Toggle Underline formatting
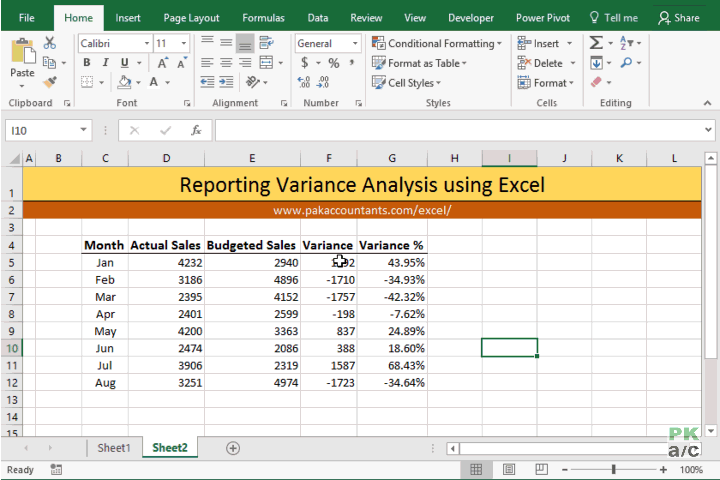The height and width of the screenshot is (480, 720). (x=124, y=62)
